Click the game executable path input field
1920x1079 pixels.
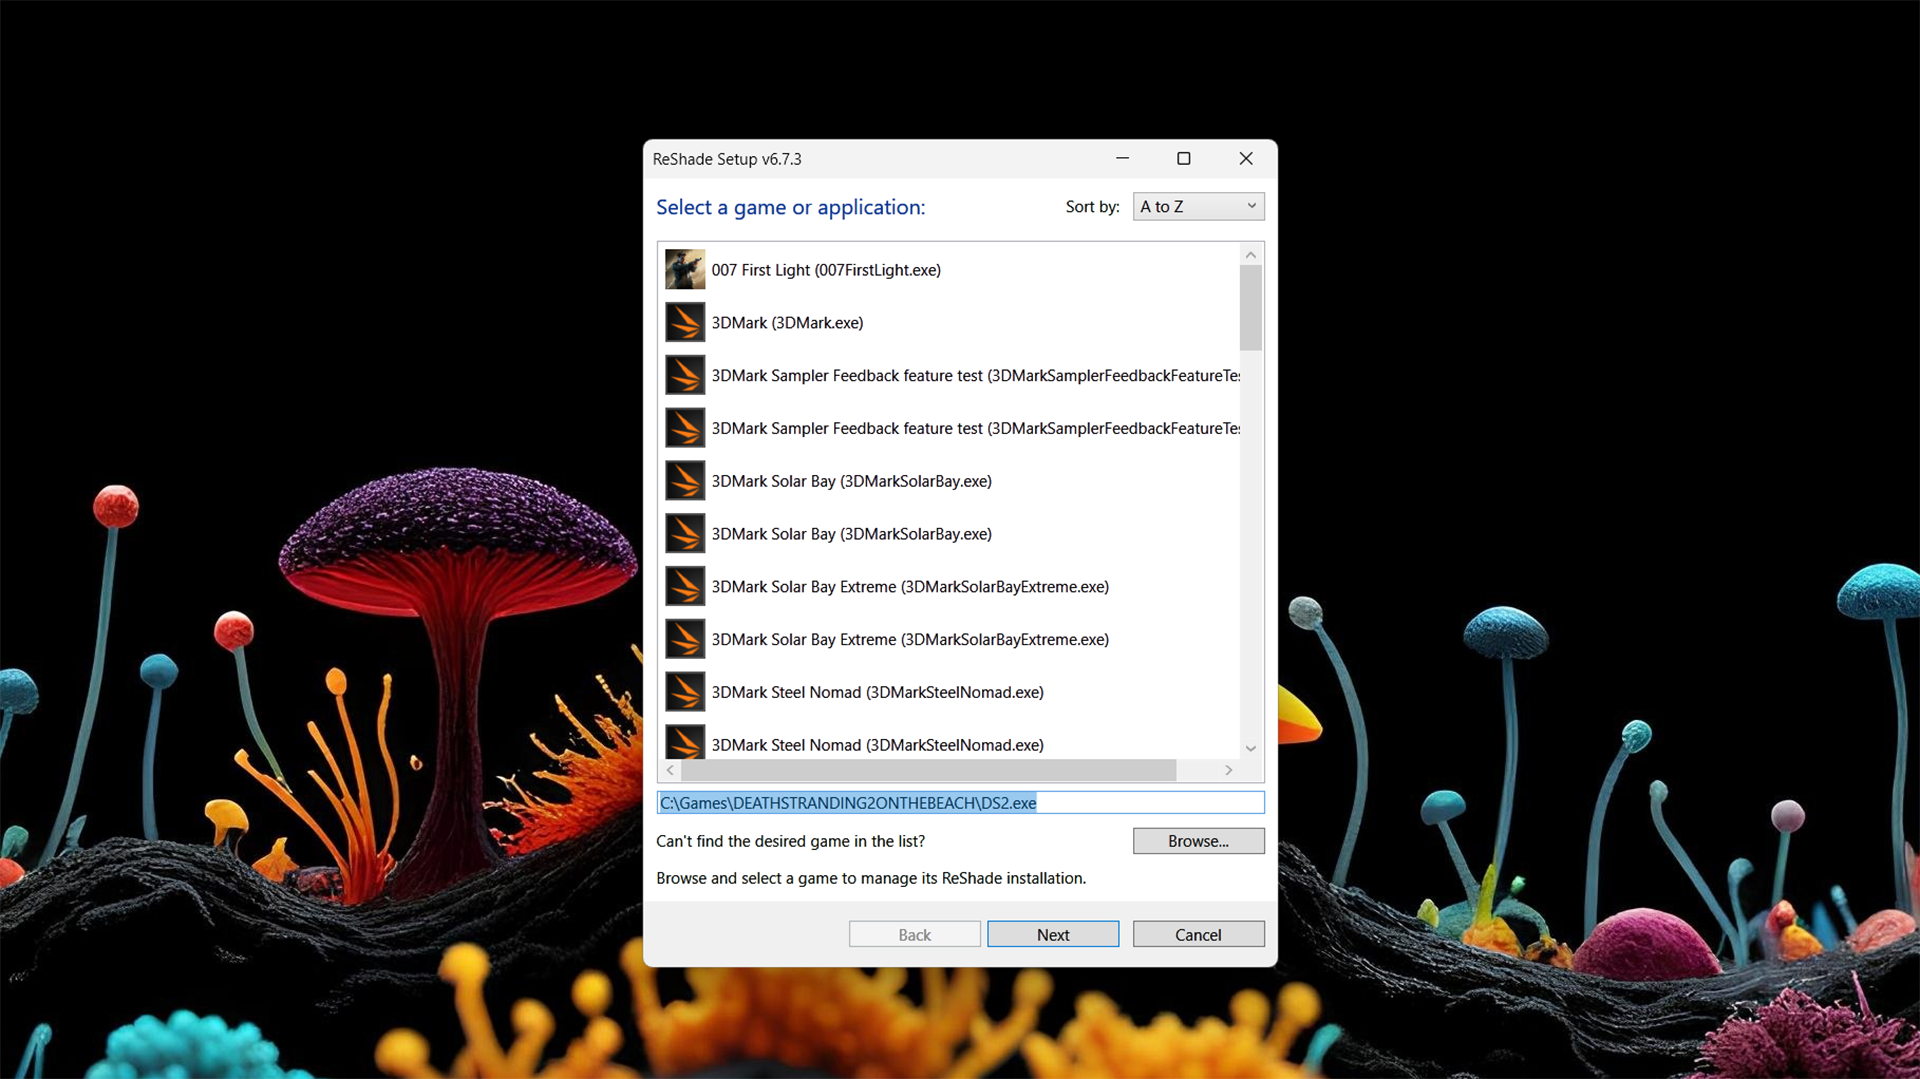tap(960, 803)
